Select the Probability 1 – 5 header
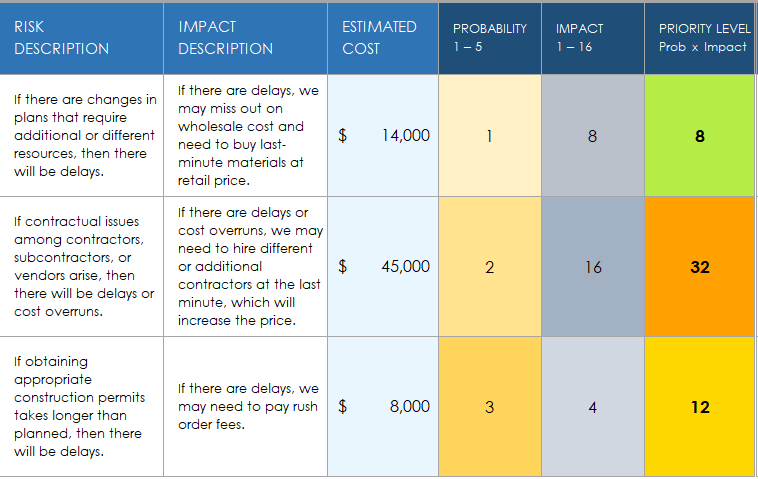The height and width of the screenshot is (479, 758). (490, 38)
